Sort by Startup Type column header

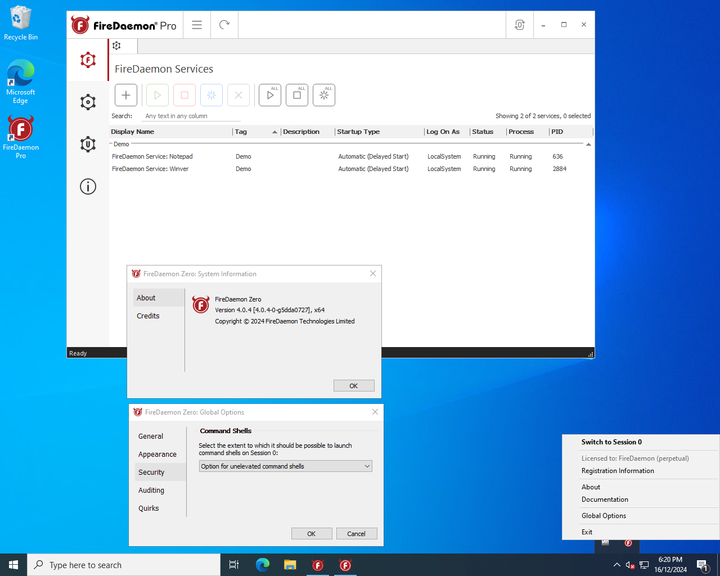(x=379, y=132)
